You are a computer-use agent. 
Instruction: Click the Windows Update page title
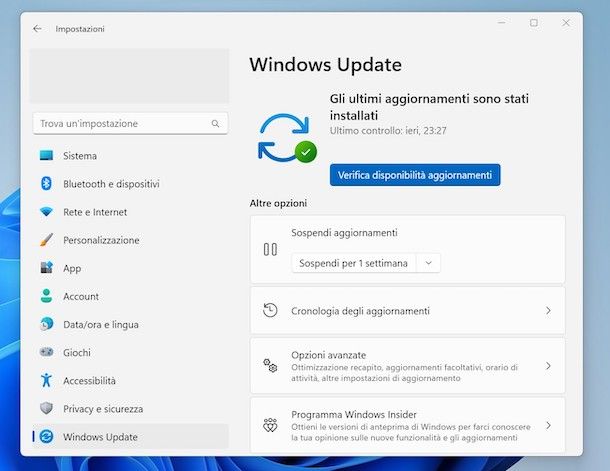pyautogui.click(x=326, y=65)
